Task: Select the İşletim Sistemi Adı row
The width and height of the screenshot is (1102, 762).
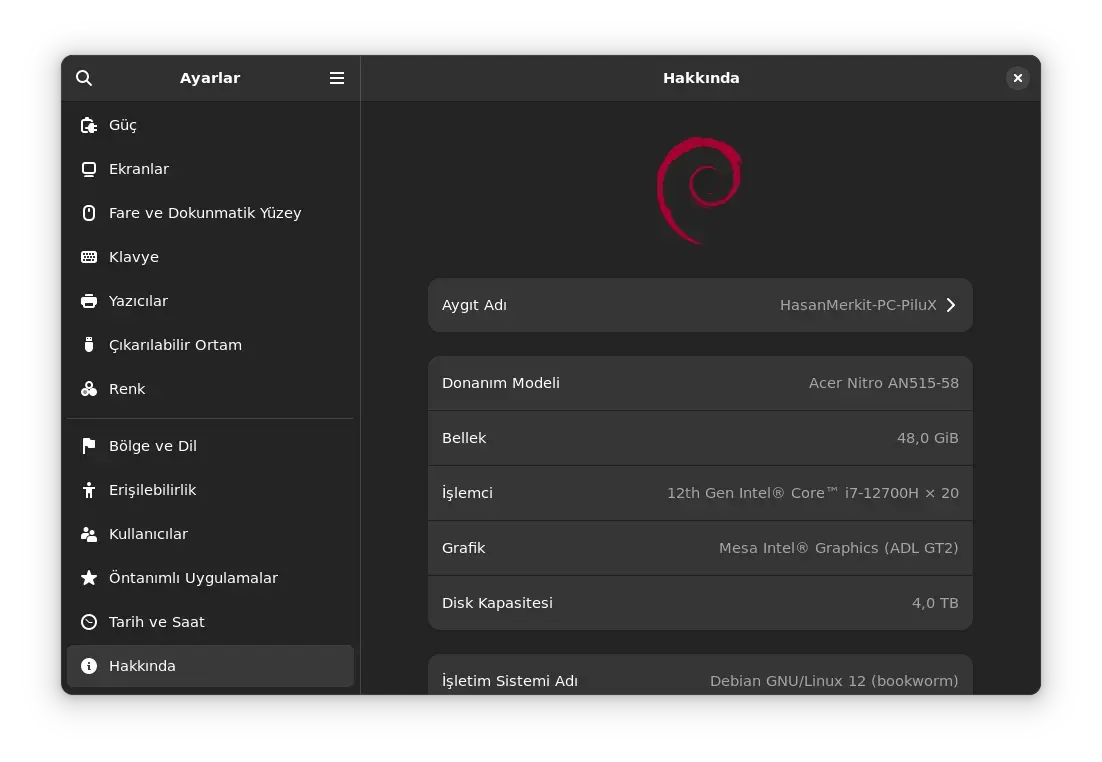Action: pos(700,676)
